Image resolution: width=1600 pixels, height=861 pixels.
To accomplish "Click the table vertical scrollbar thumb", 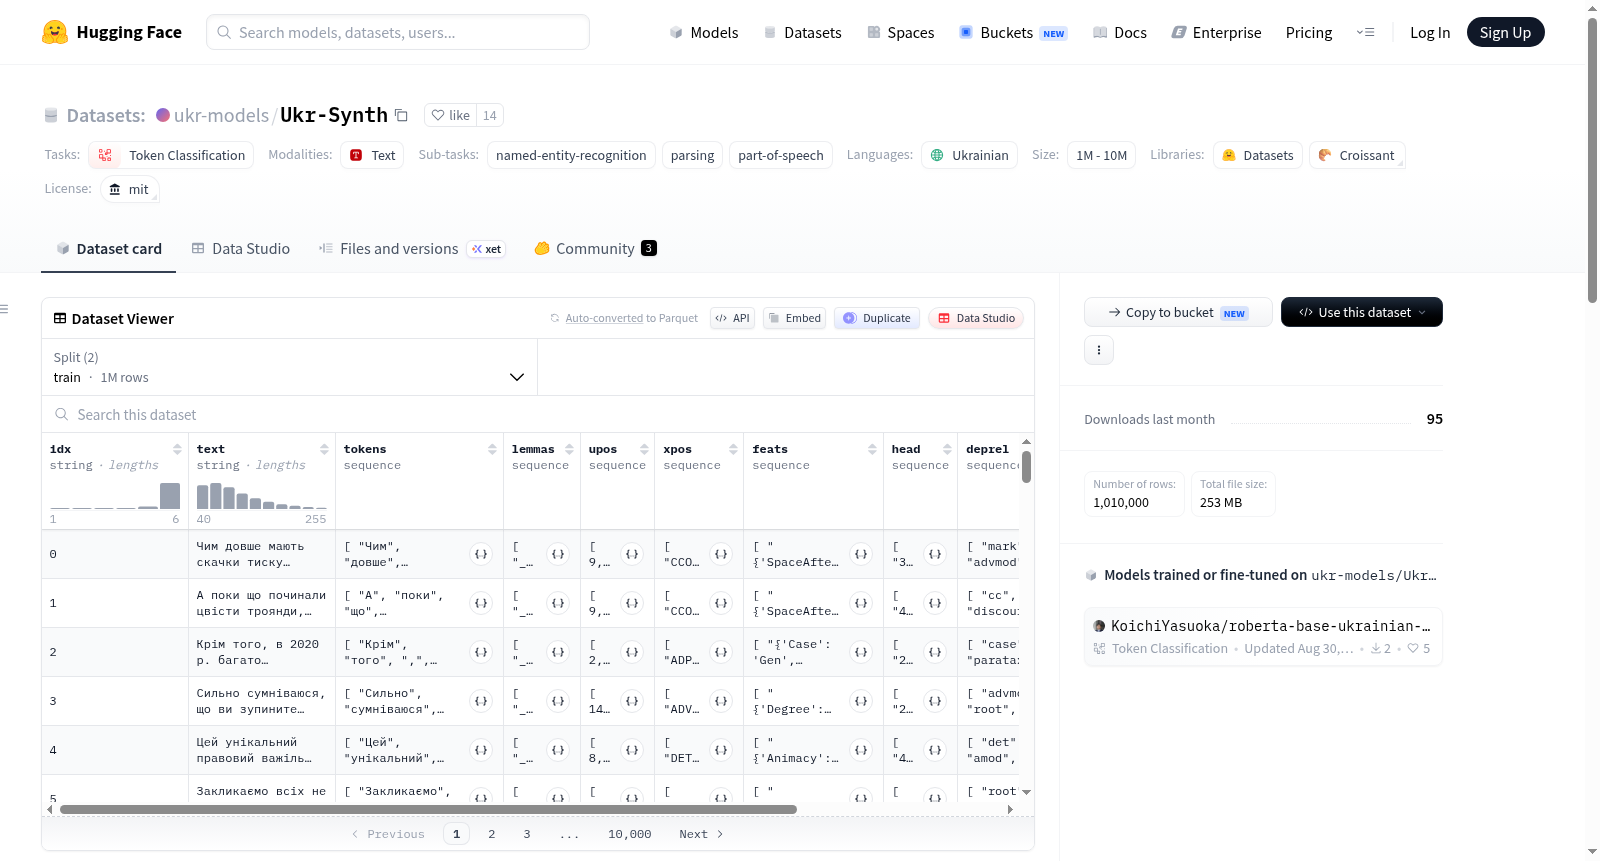I will 1026,467.
